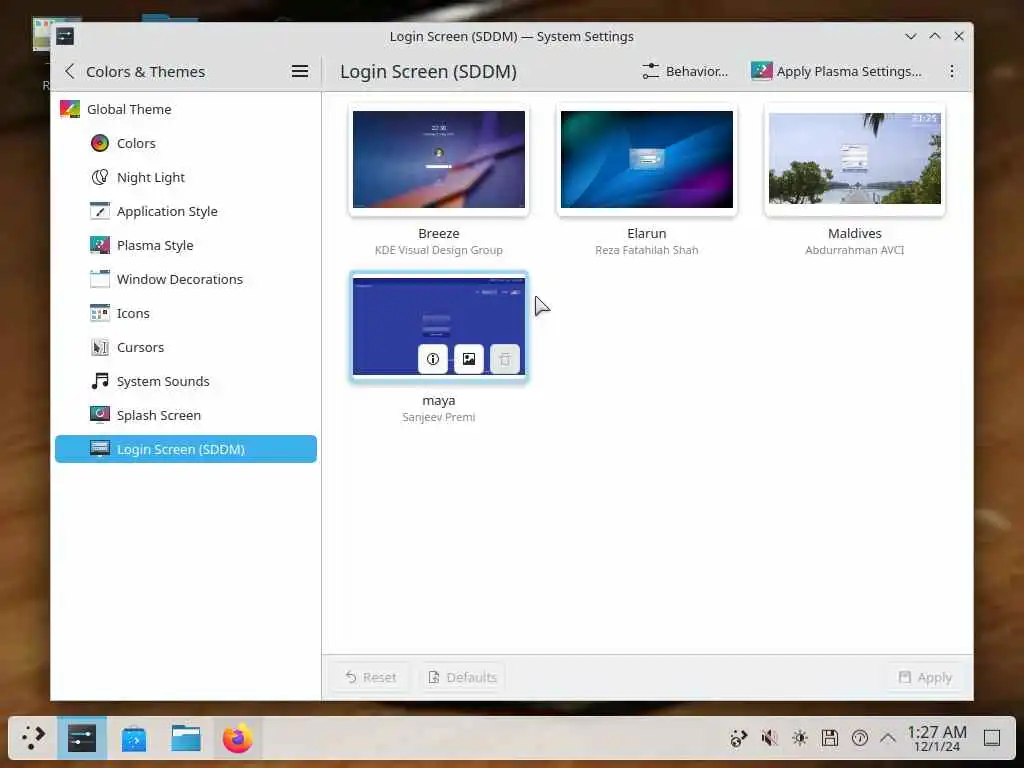This screenshot has height=768, width=1024.
Task: Open Discover software center from taskbar
Action: [x=134, y=739]
